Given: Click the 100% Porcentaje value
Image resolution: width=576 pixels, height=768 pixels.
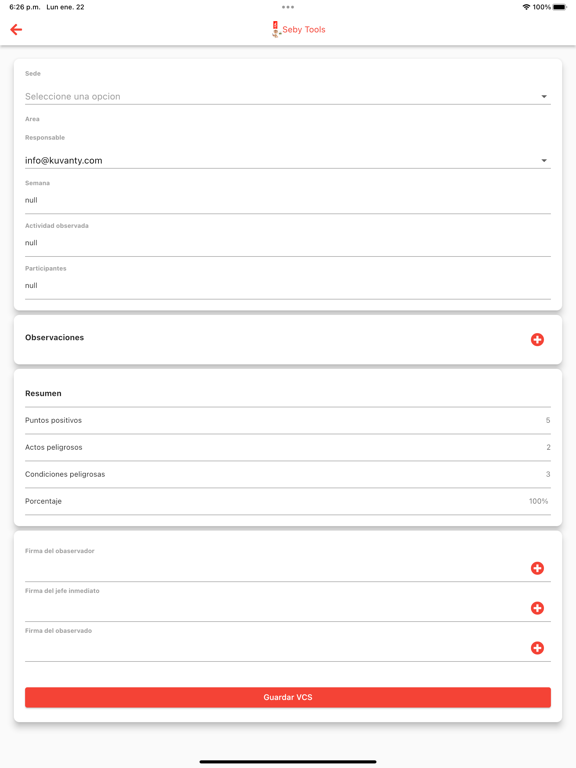Looking at the screenshot, I should (538, 501).
